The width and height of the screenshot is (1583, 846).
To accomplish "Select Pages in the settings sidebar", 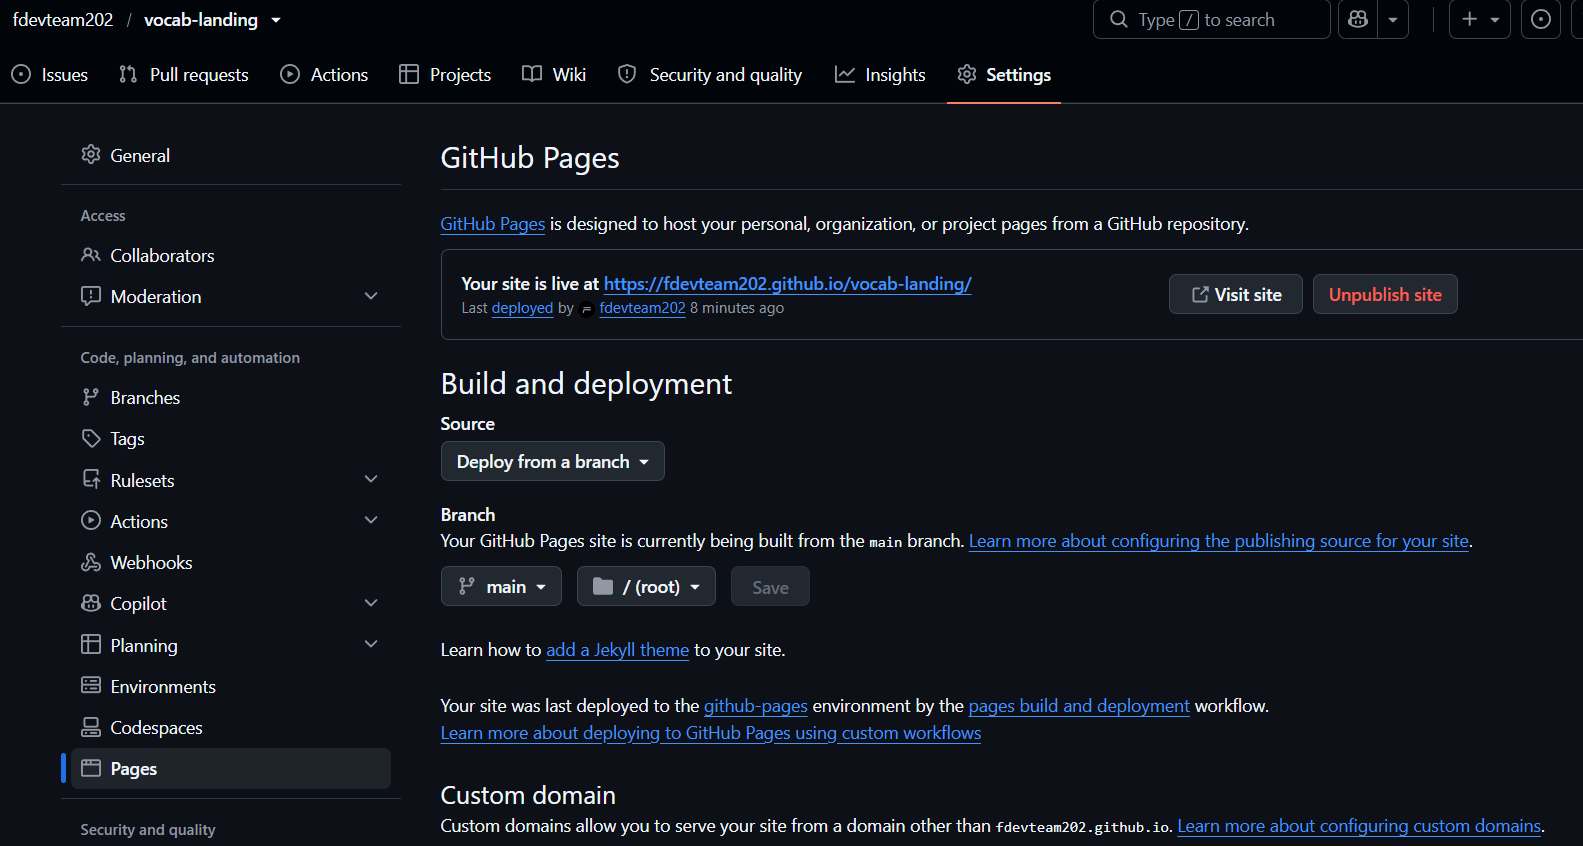I will point(231,768).
